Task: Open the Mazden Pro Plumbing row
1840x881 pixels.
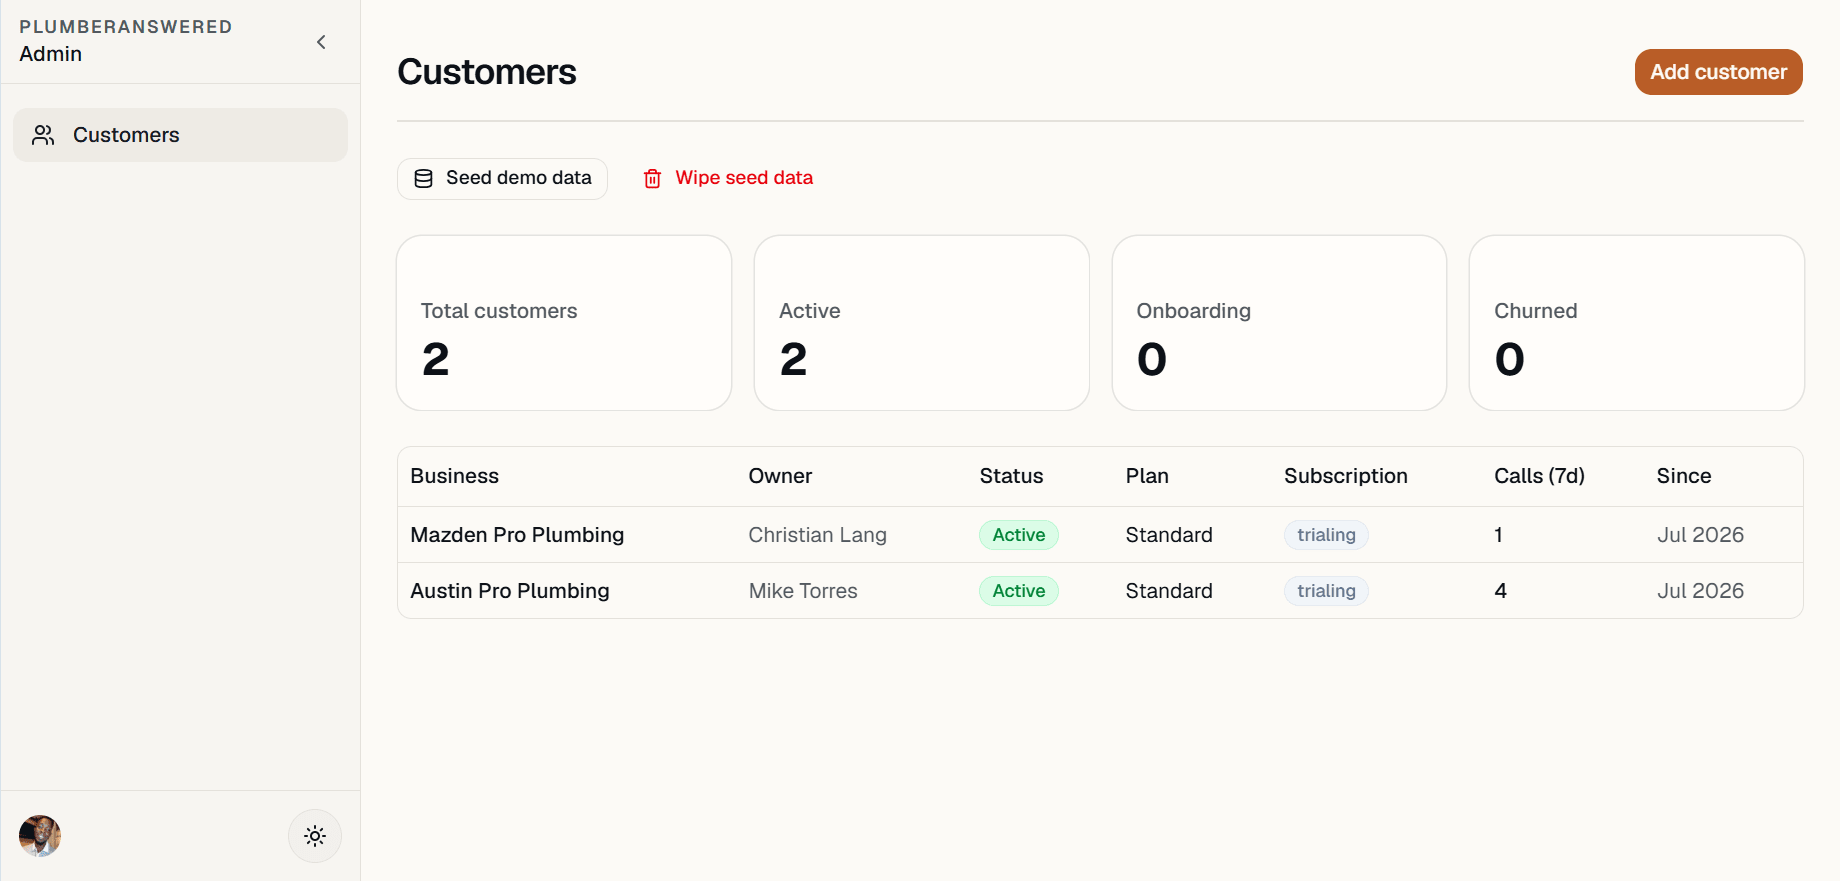Action: [1100, 535]
